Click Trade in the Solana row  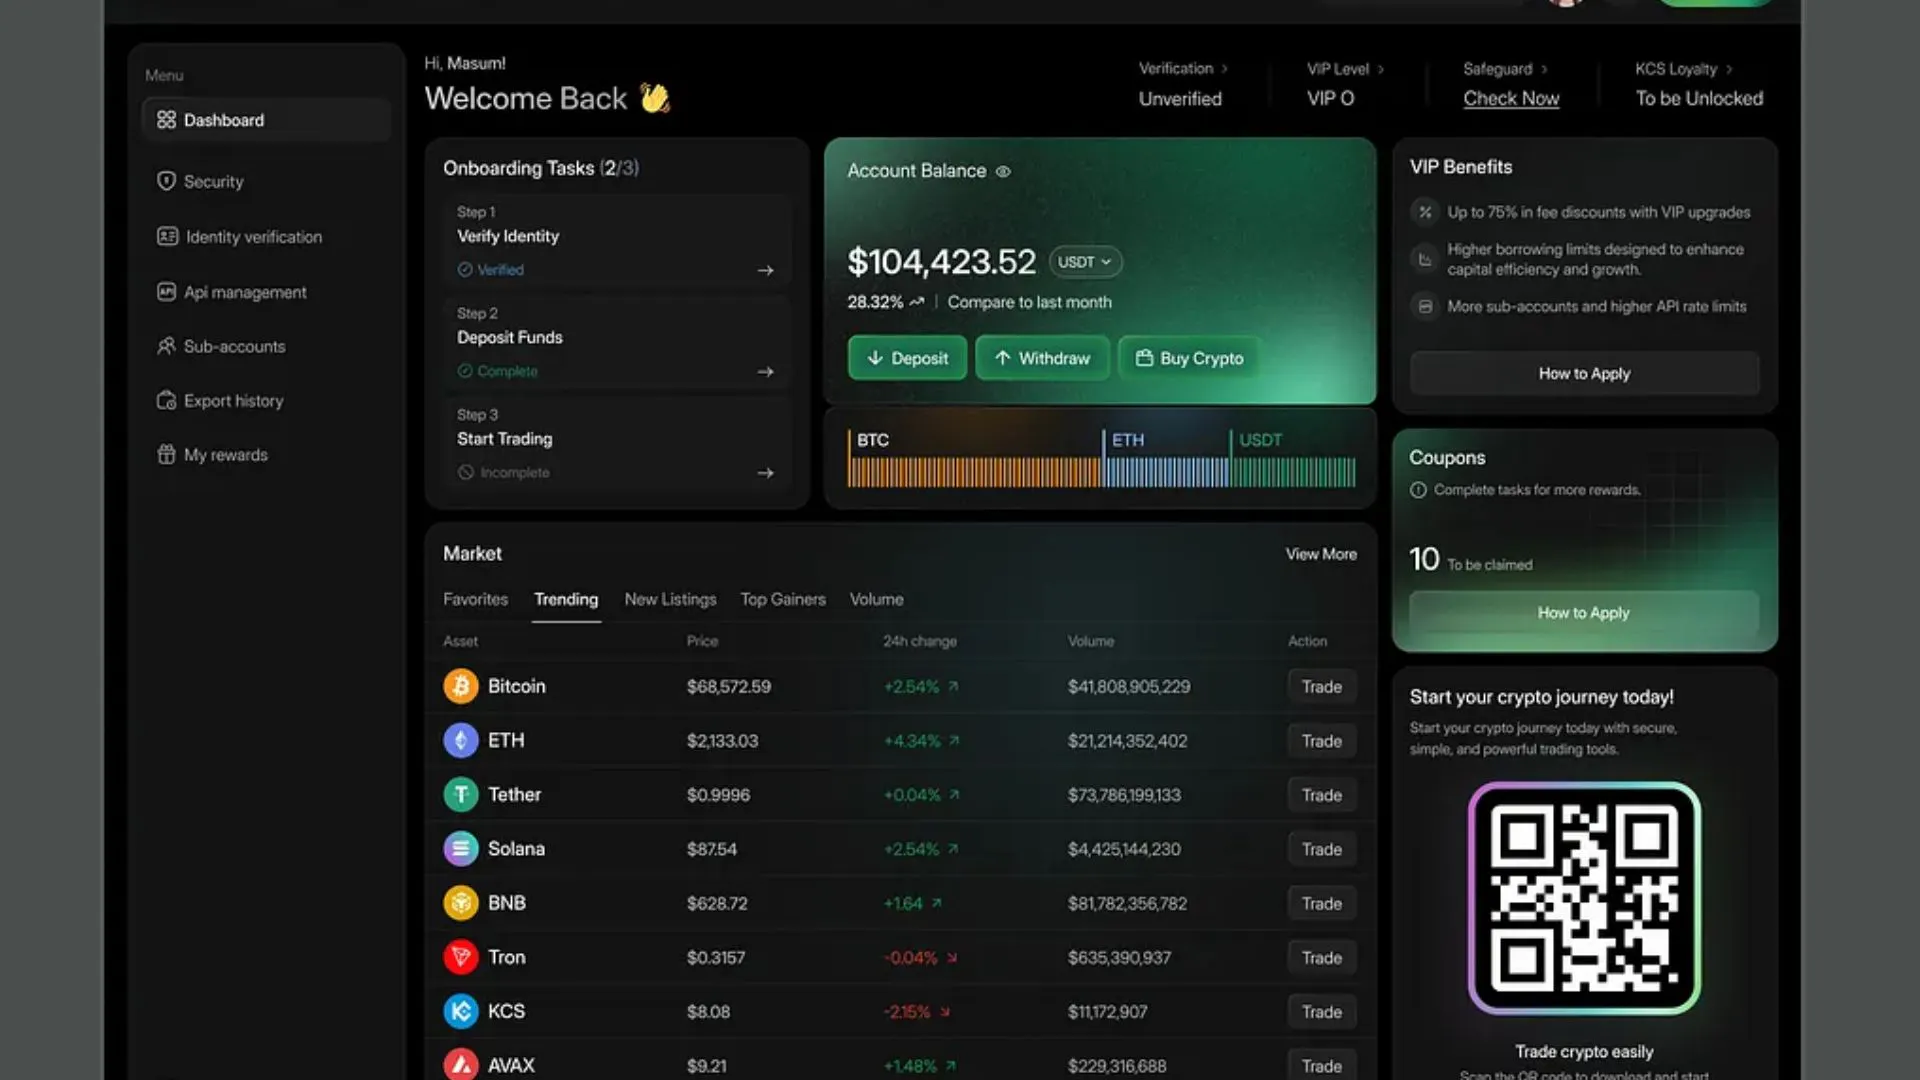click(x=1321, y=848)
